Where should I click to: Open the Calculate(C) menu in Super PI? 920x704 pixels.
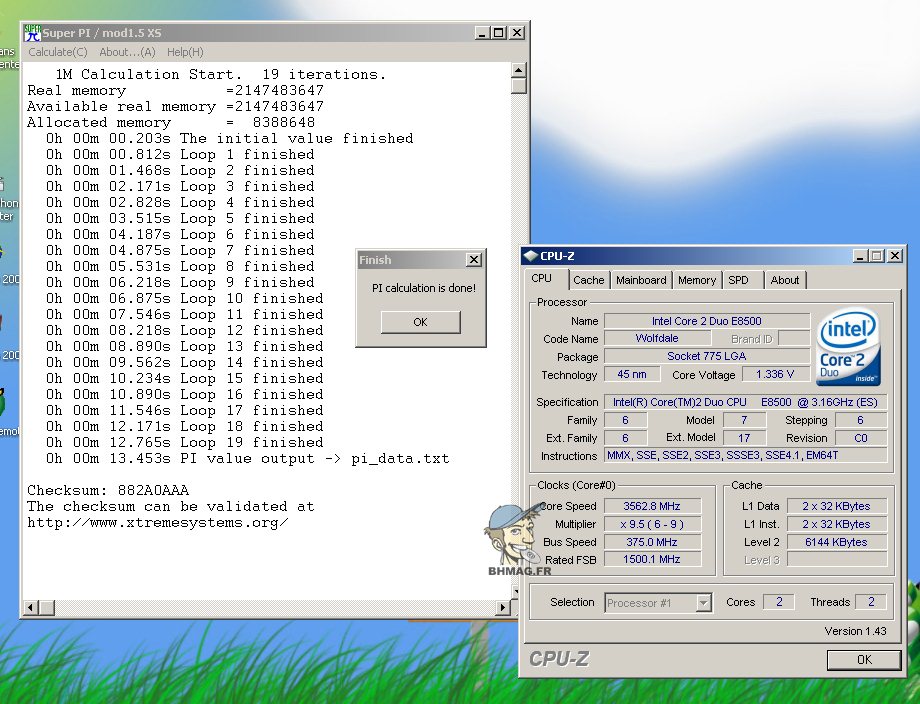(58, 52)
